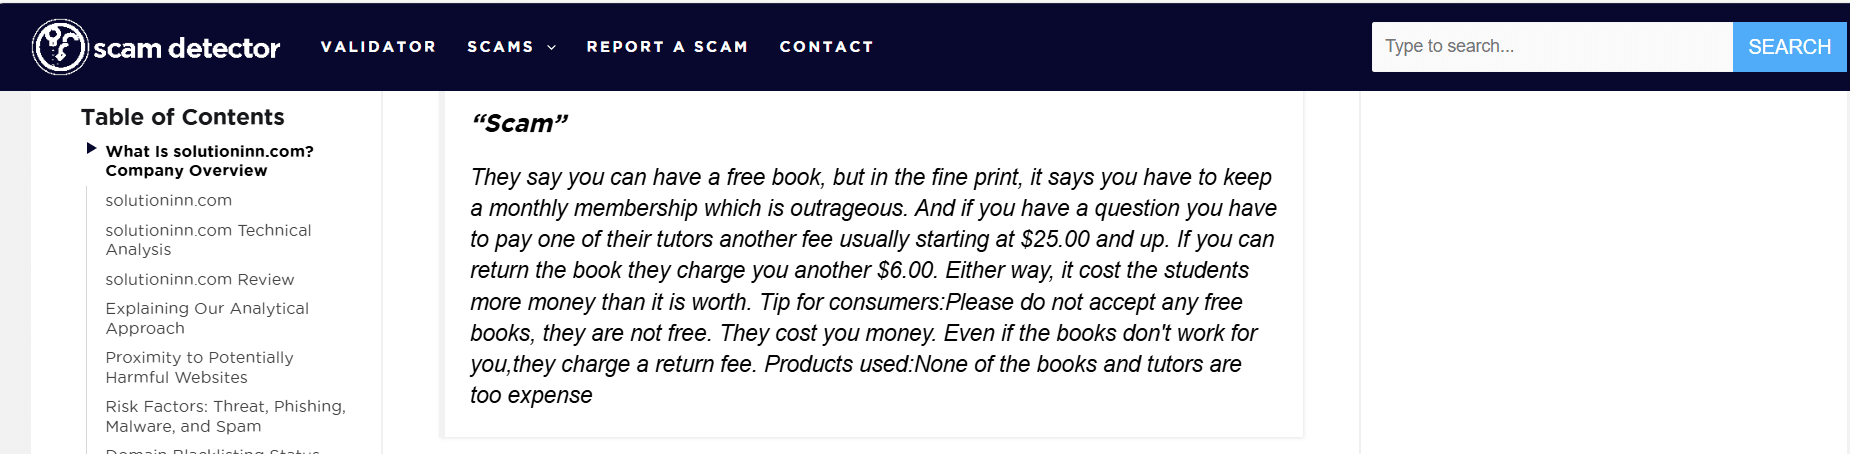Click the triangle marker beside Company Overview
The image size is (1850, 454).
[91, 149]
